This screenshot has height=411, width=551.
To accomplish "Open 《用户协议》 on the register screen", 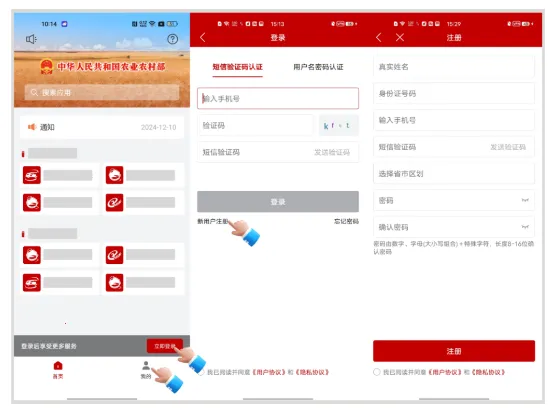I will [445, 372].
